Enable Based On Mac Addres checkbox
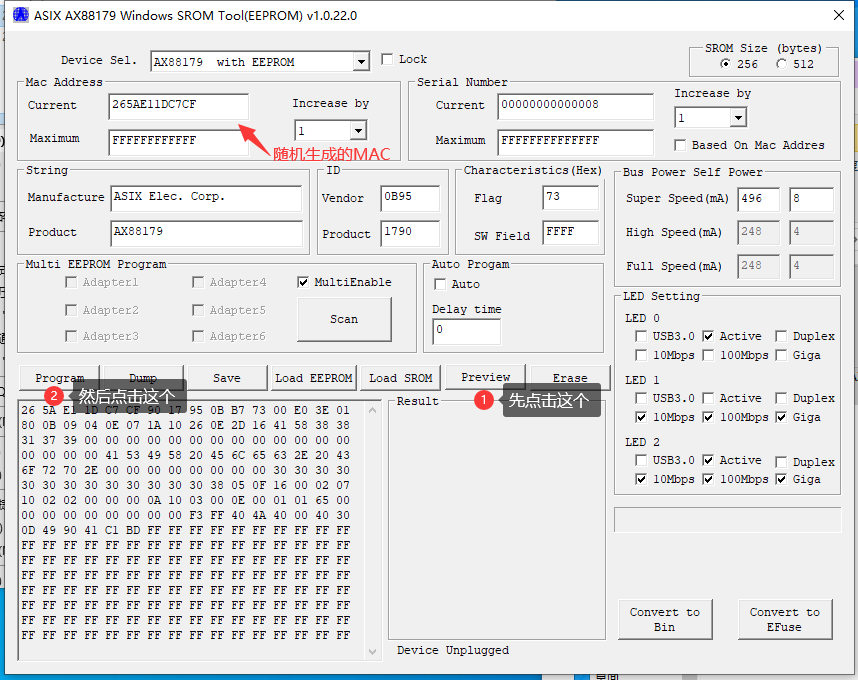The height and width of the screenshot is (680, 858). coord(680,145)
